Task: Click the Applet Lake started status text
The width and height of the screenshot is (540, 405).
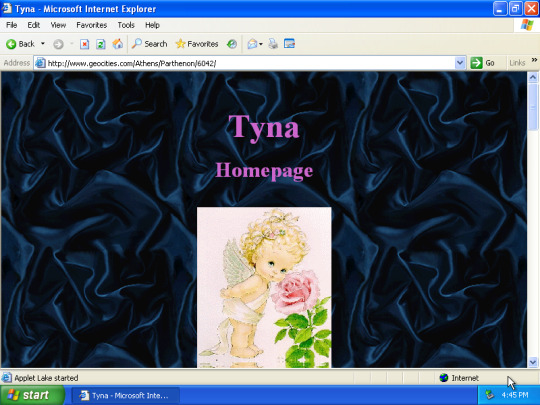Action: pyautogui.click(x=46, y=378)
